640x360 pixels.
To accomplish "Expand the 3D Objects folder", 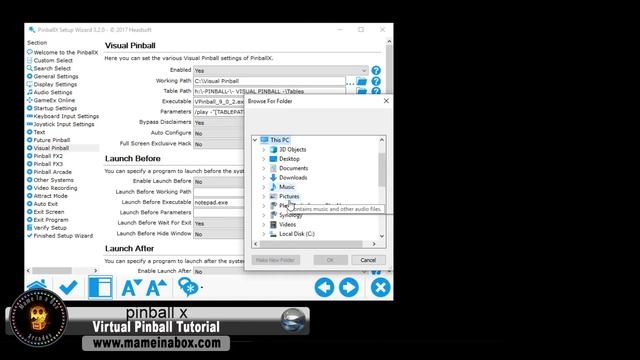I will pyautogui.click(x=264, y=149).
